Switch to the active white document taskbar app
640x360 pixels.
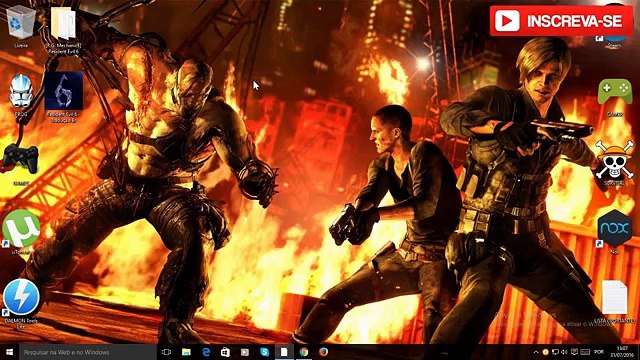click(284, 352)
